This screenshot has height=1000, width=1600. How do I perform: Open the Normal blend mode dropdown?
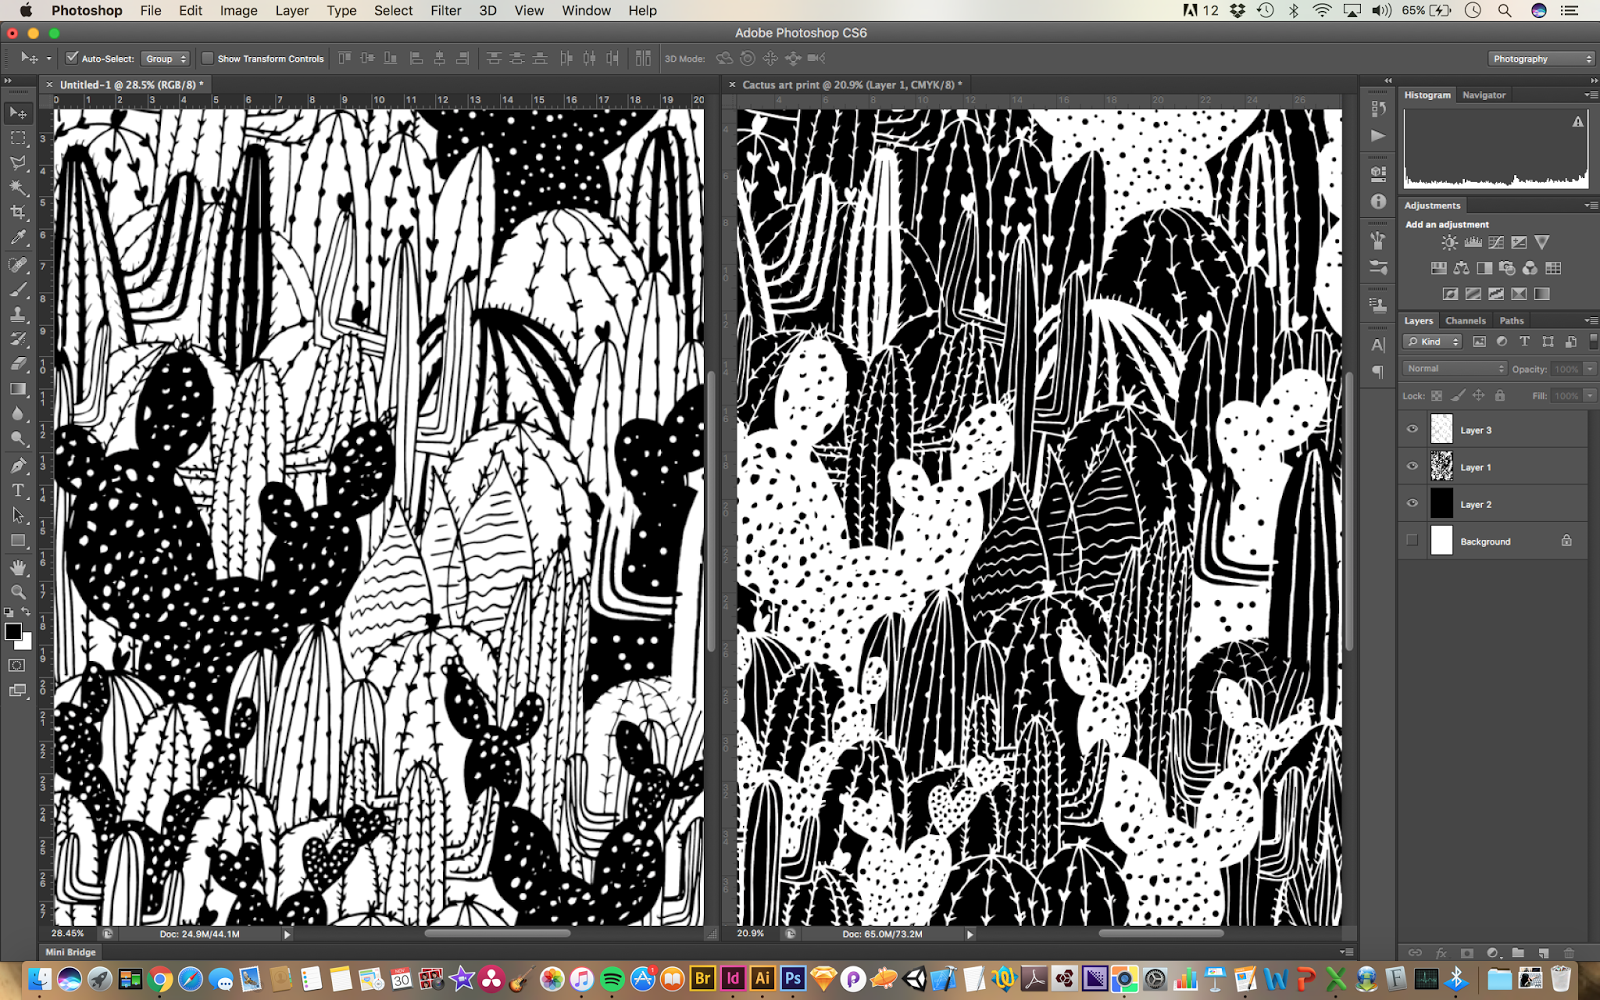pyautogui.click(x=1455, y=369)
